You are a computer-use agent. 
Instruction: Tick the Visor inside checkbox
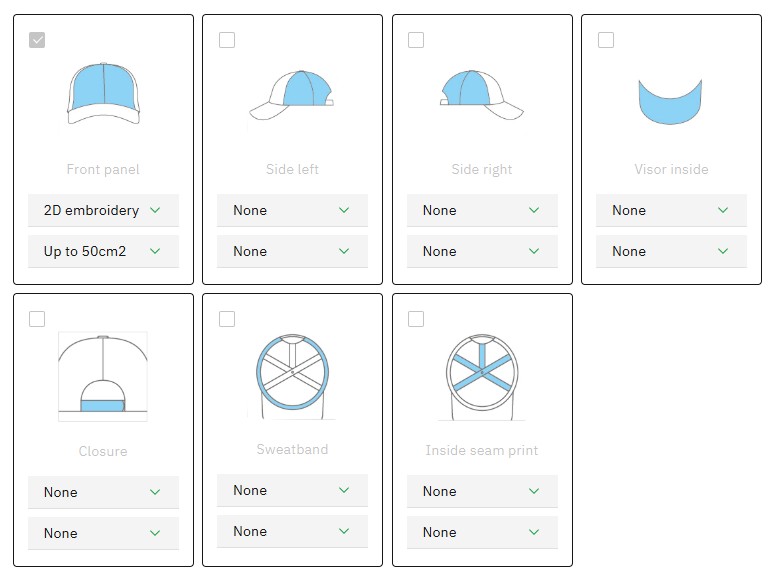click(606, 40)
